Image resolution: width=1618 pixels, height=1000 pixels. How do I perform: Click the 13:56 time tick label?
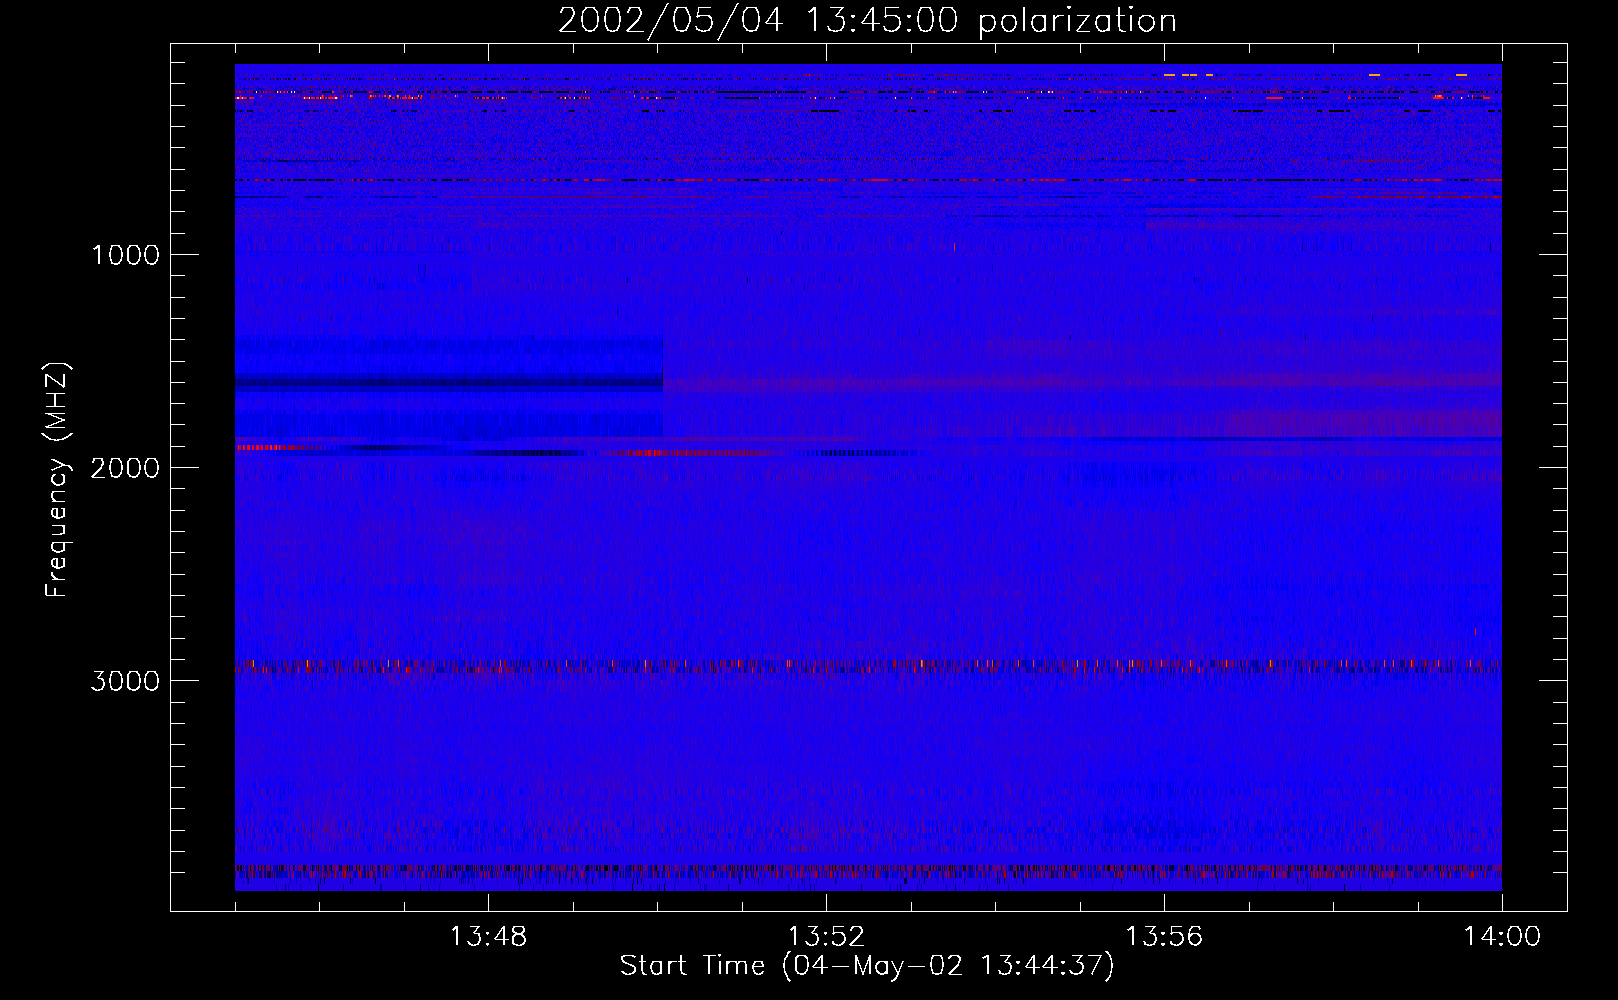click(x=1164, y=937)
